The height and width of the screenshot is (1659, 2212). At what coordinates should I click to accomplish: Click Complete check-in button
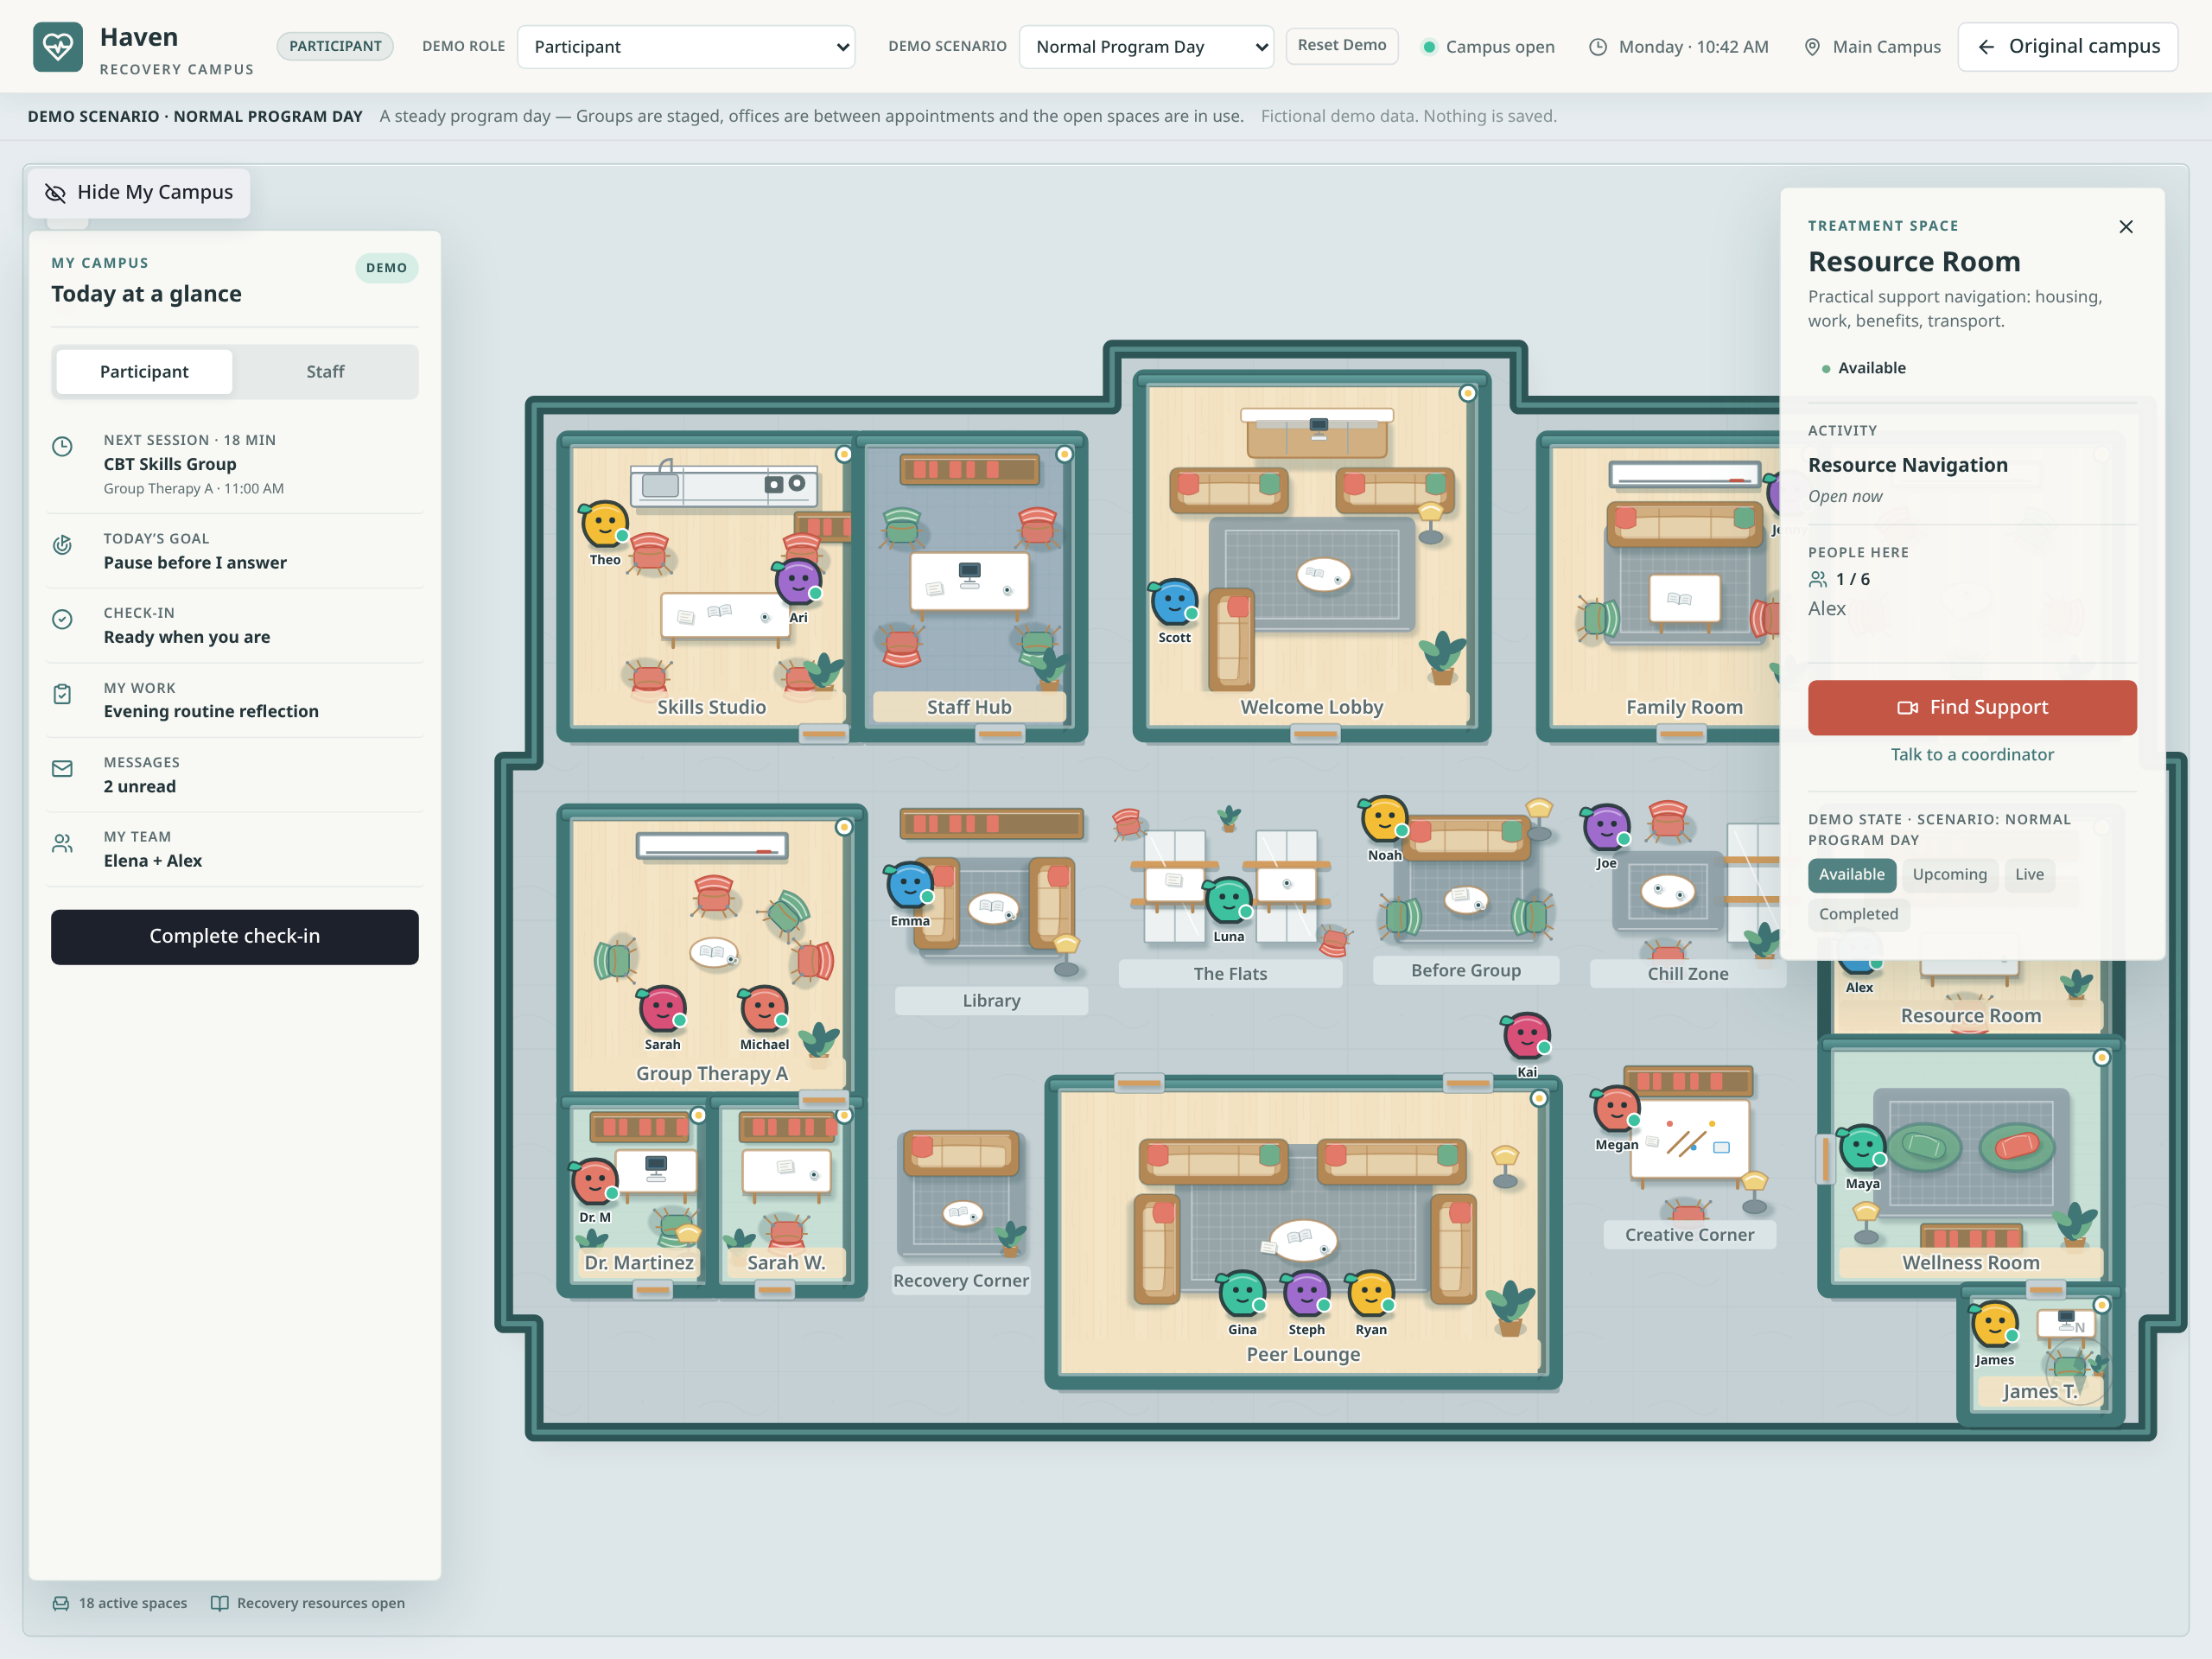[235, 937]
